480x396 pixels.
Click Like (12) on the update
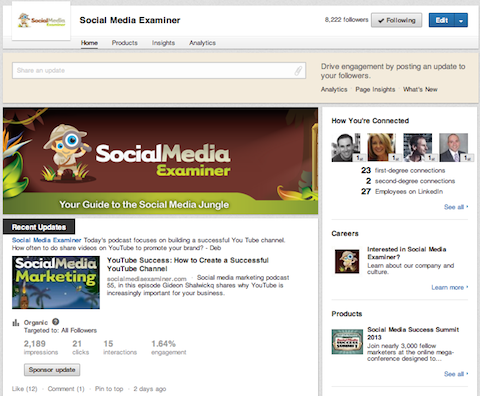click(x=25, y=389)
